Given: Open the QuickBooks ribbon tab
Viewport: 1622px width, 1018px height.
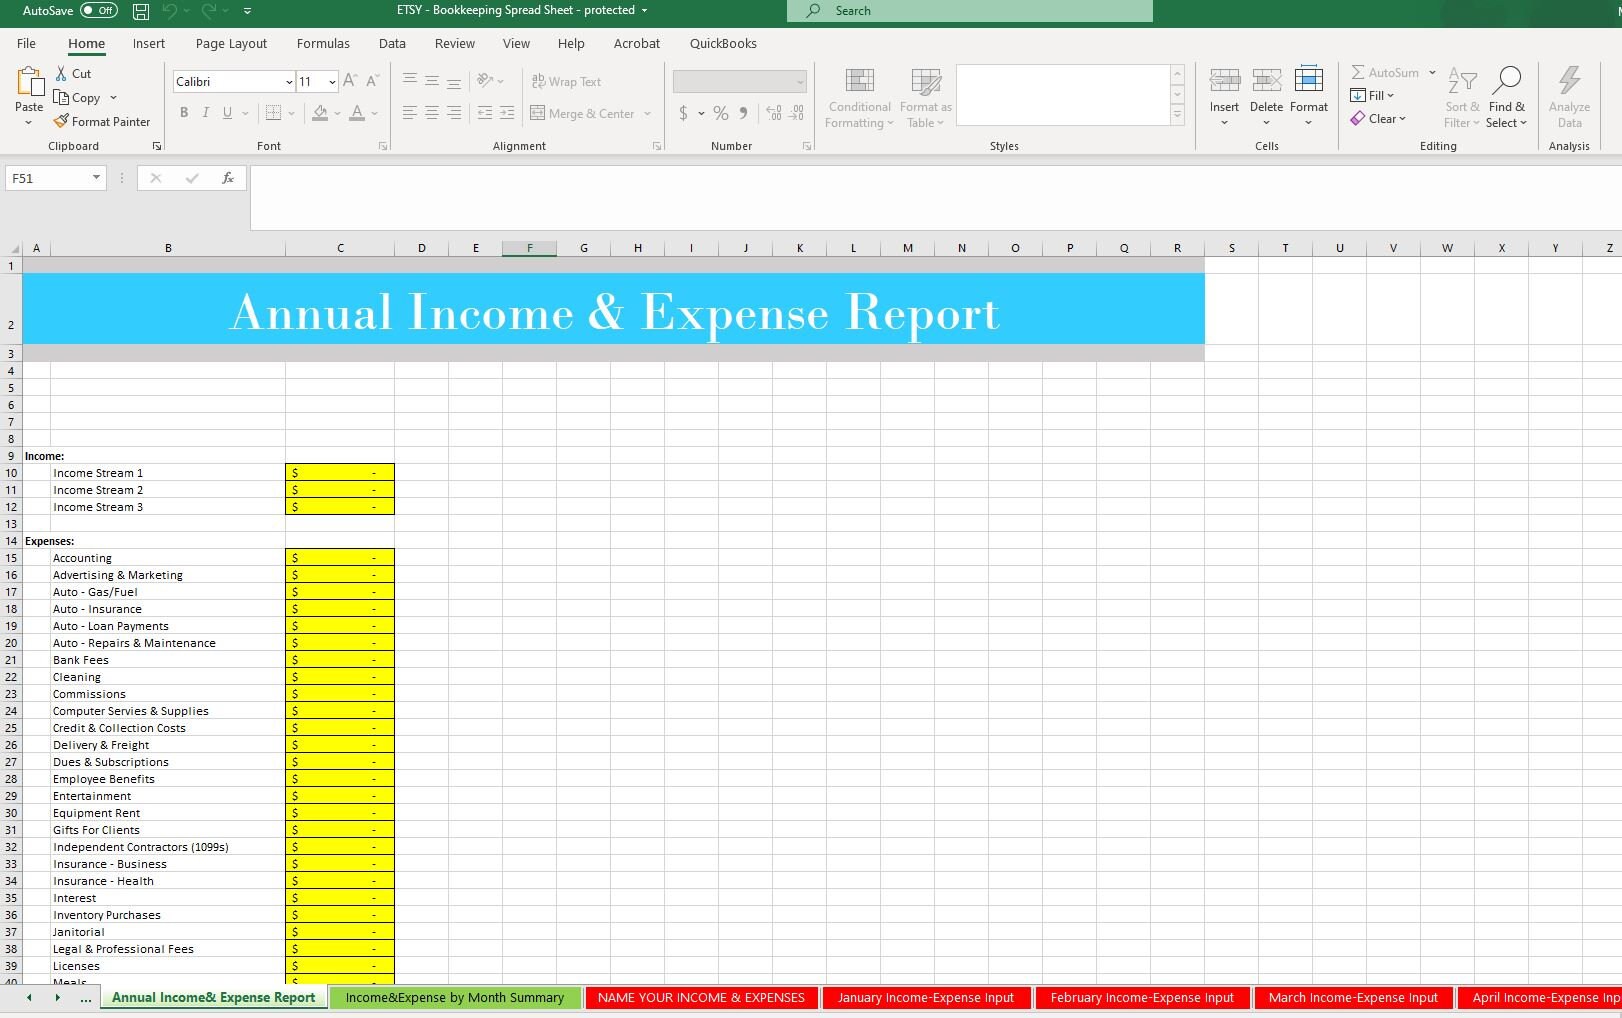Looking at the screenshot, I should click(723, 43).
